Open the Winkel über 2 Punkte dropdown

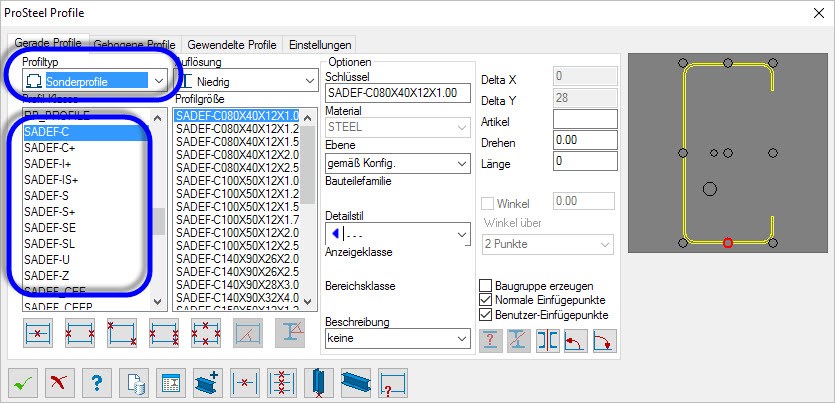tap(548, 244)
